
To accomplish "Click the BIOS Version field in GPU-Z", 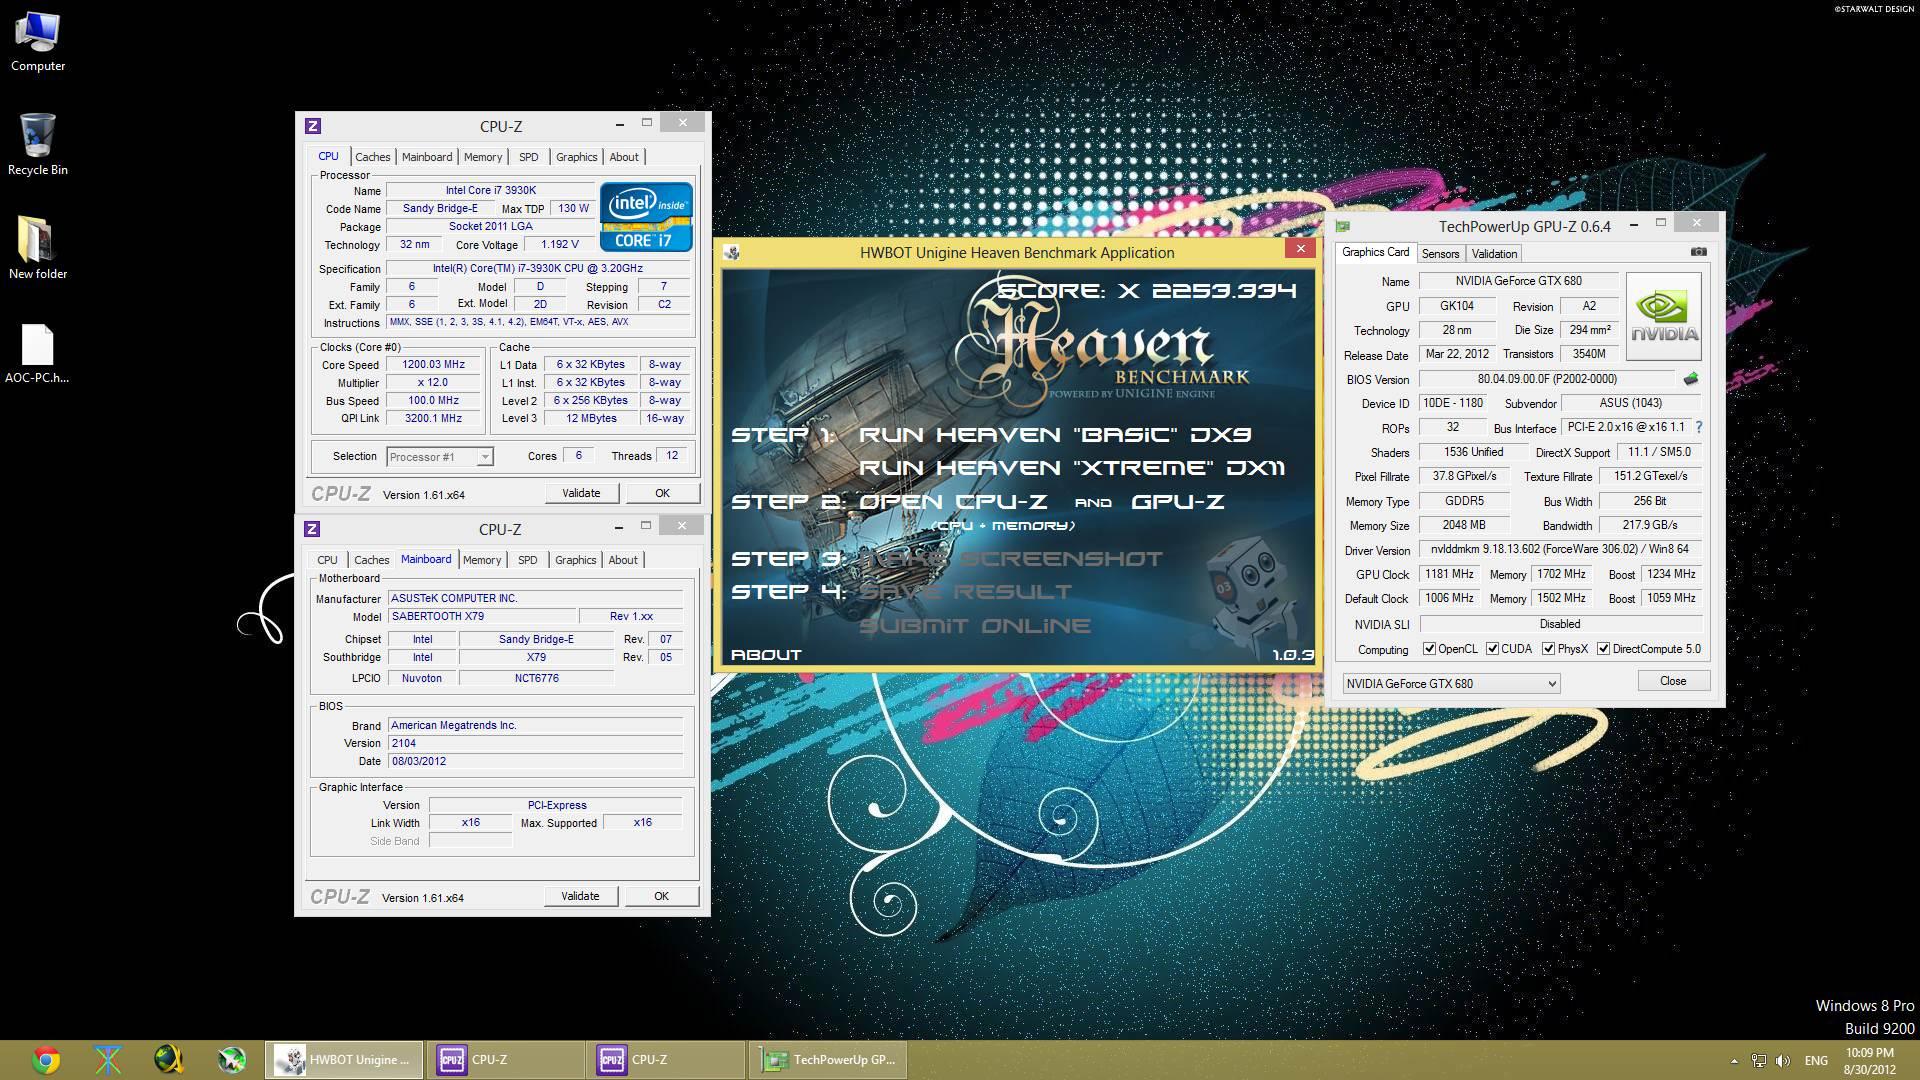I will click(1546, 379).
